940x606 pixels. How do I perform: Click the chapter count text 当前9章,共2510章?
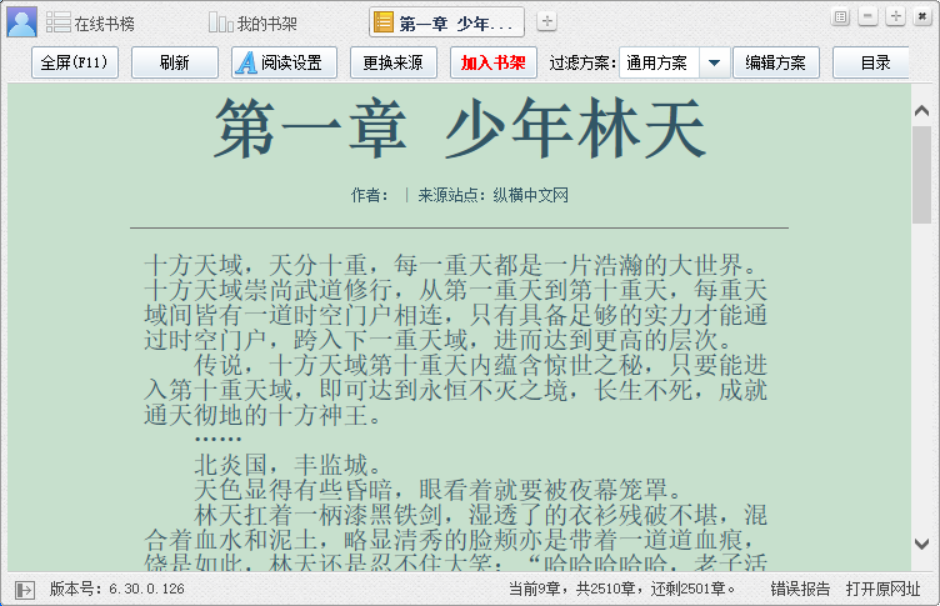click(572, 589)
